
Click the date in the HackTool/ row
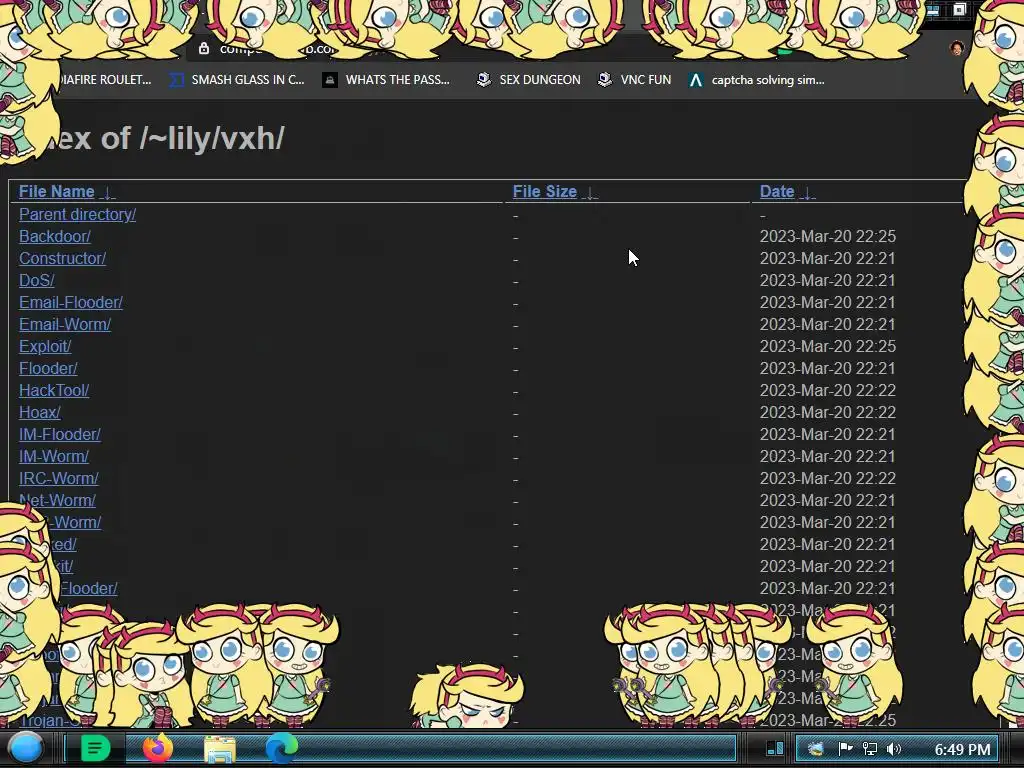click(x=827, y=391)
